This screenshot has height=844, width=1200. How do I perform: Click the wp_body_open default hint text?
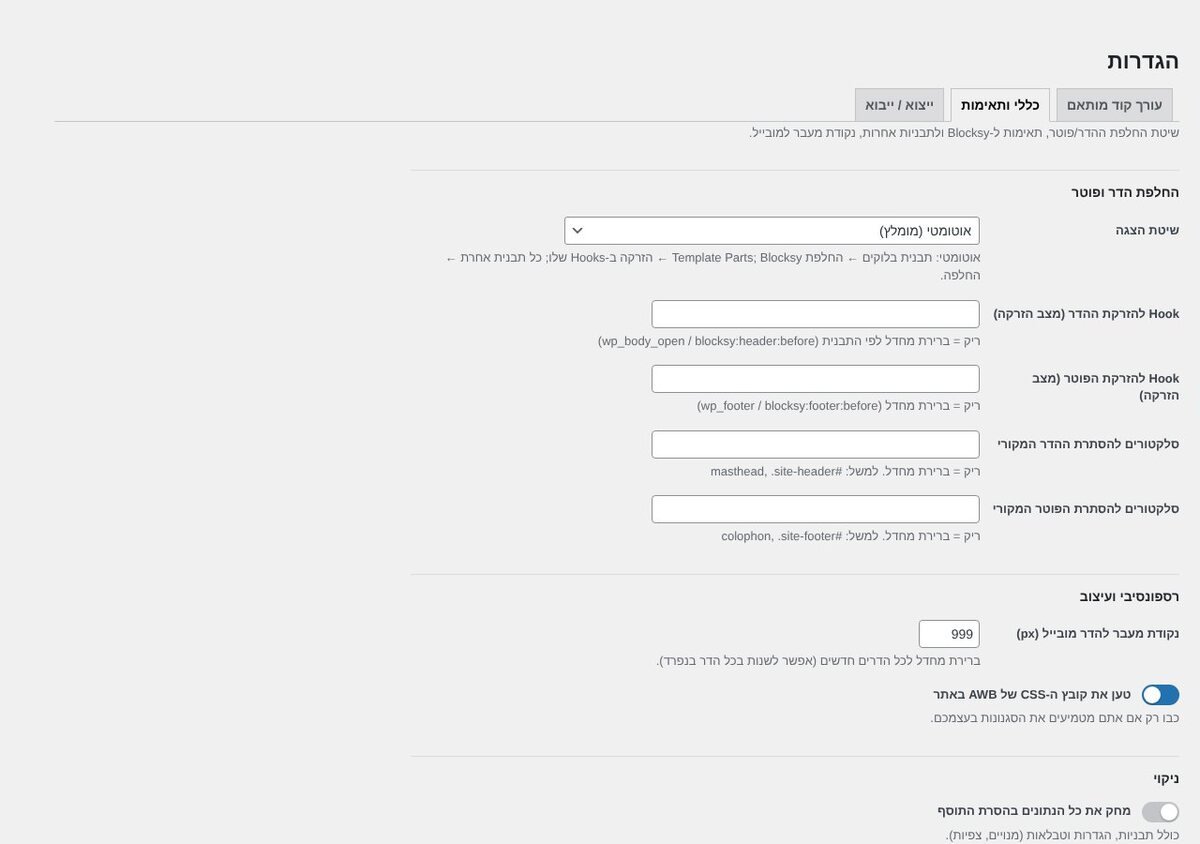(789, 341)
